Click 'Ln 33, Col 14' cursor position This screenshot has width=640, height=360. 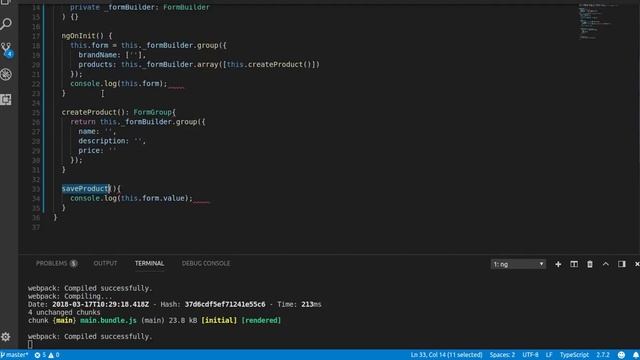click(x=447, y=355)
